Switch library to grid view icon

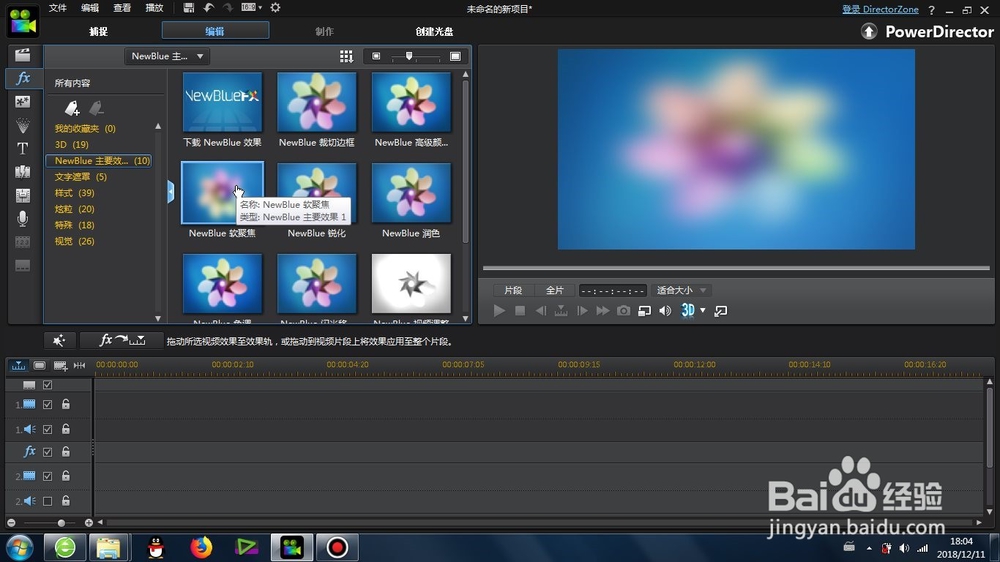click(346, 57)
